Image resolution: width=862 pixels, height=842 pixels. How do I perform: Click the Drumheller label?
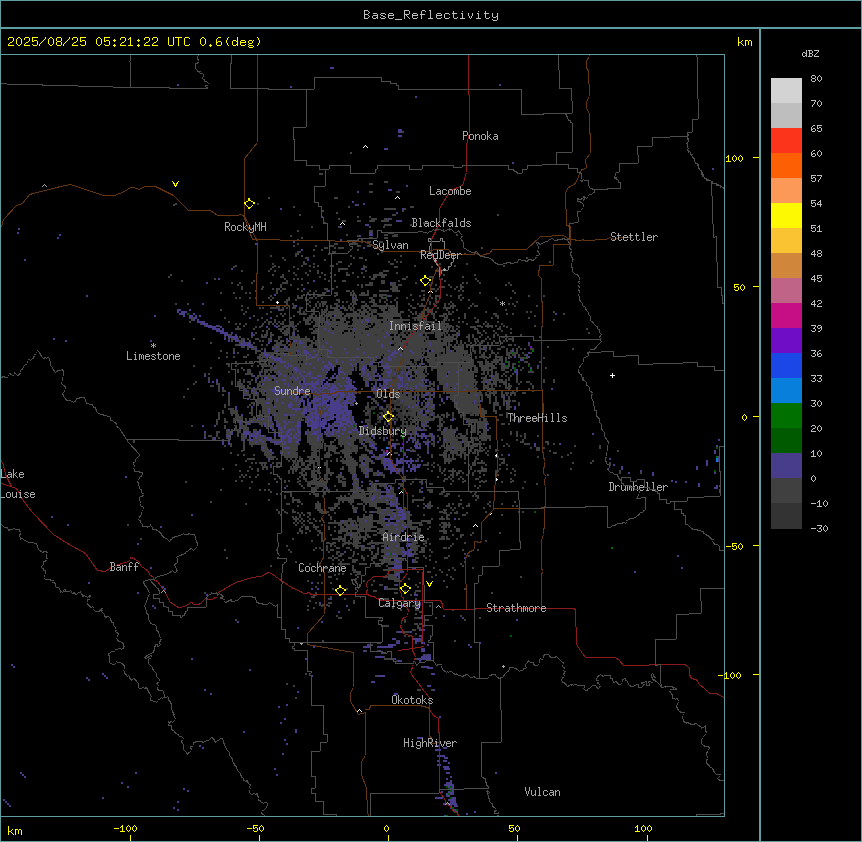tap(638, 487)
